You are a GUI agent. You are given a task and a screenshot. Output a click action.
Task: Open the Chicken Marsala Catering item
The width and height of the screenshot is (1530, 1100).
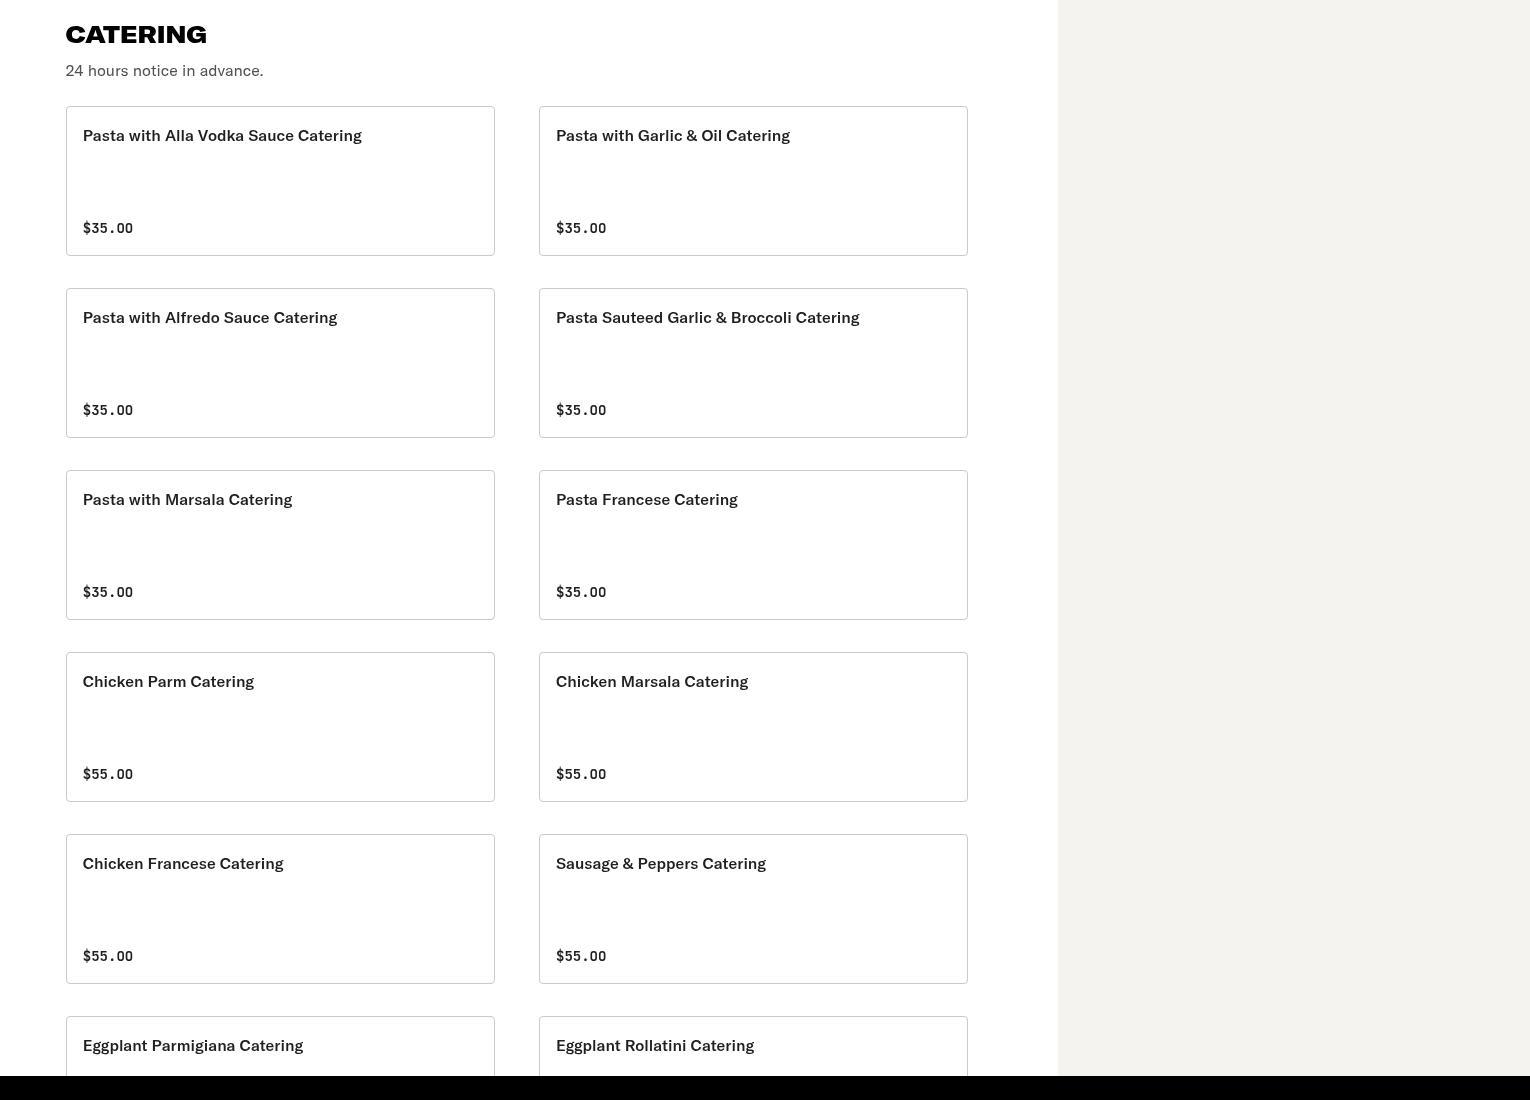(753, 727)
